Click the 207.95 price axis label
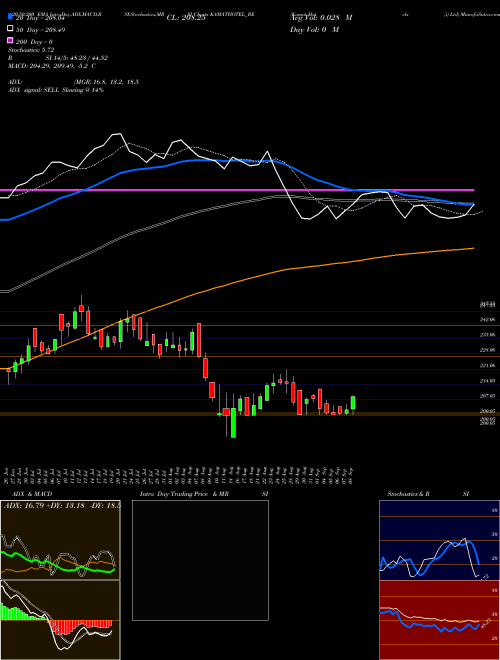The image size is (500, 660). pyautogui.click(x=487, y=396)
